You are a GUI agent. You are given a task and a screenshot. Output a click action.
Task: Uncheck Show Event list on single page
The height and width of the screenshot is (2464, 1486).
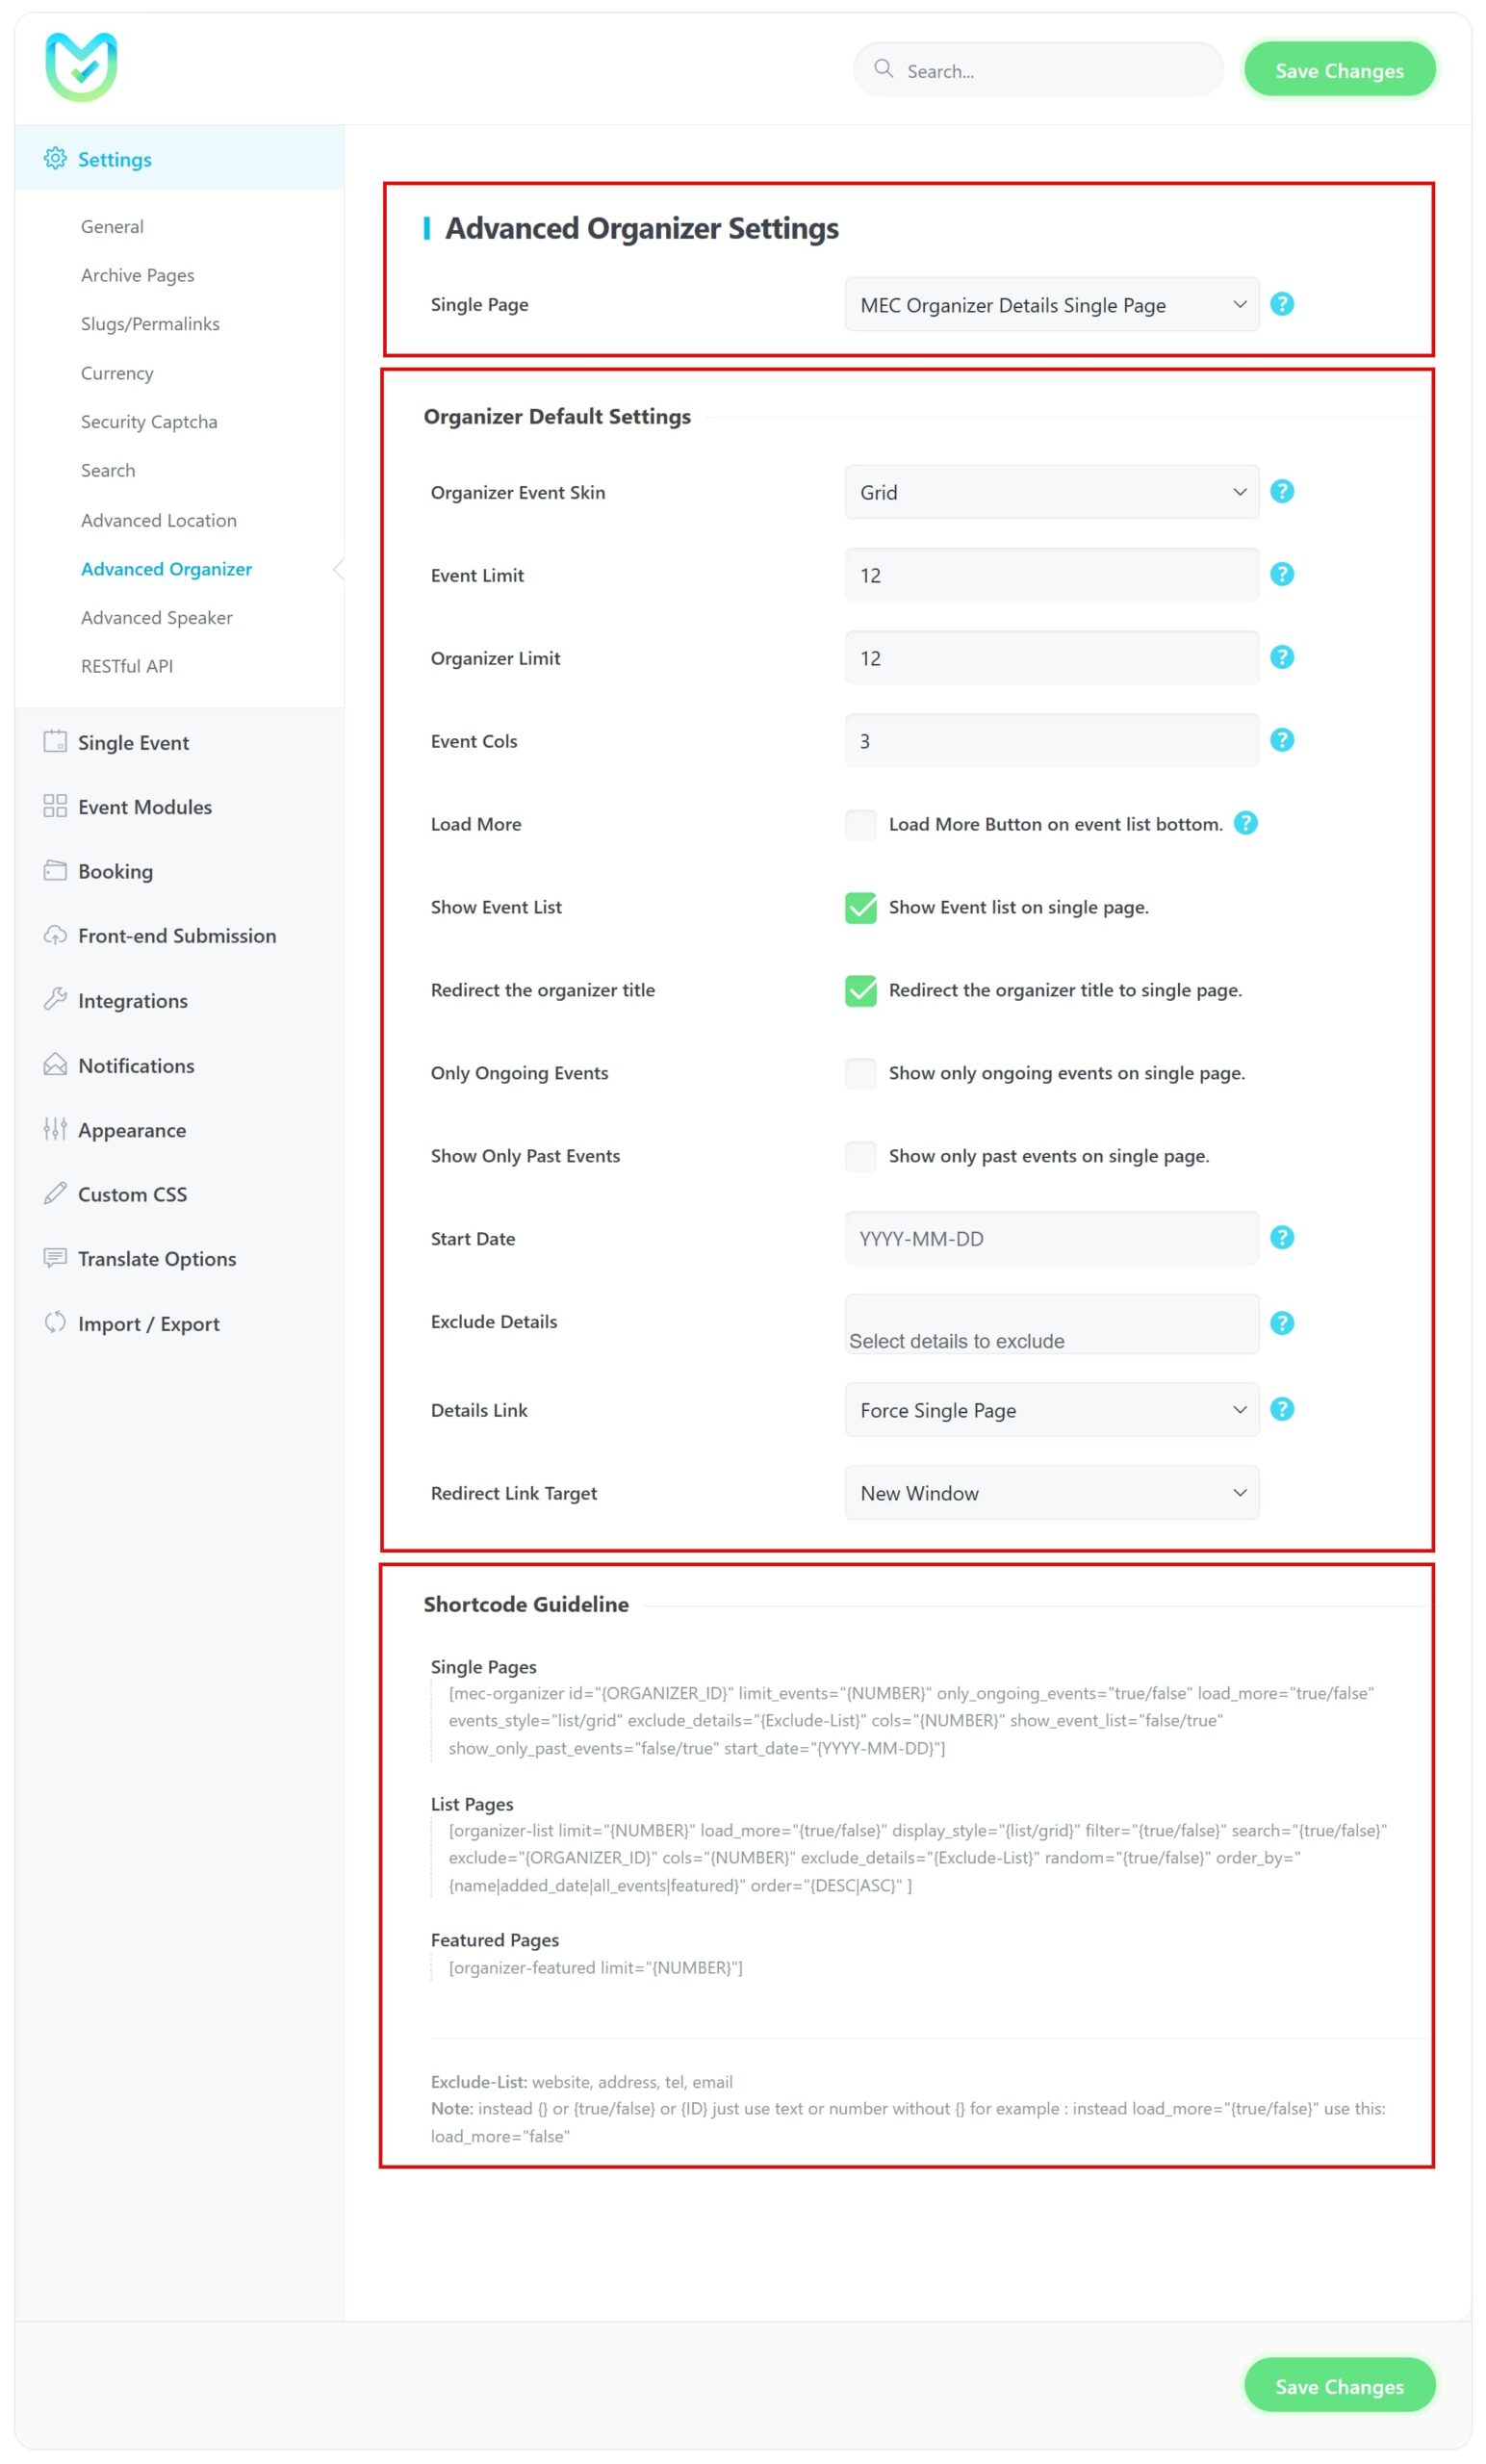pyautogui.click(x=860, y=907)
